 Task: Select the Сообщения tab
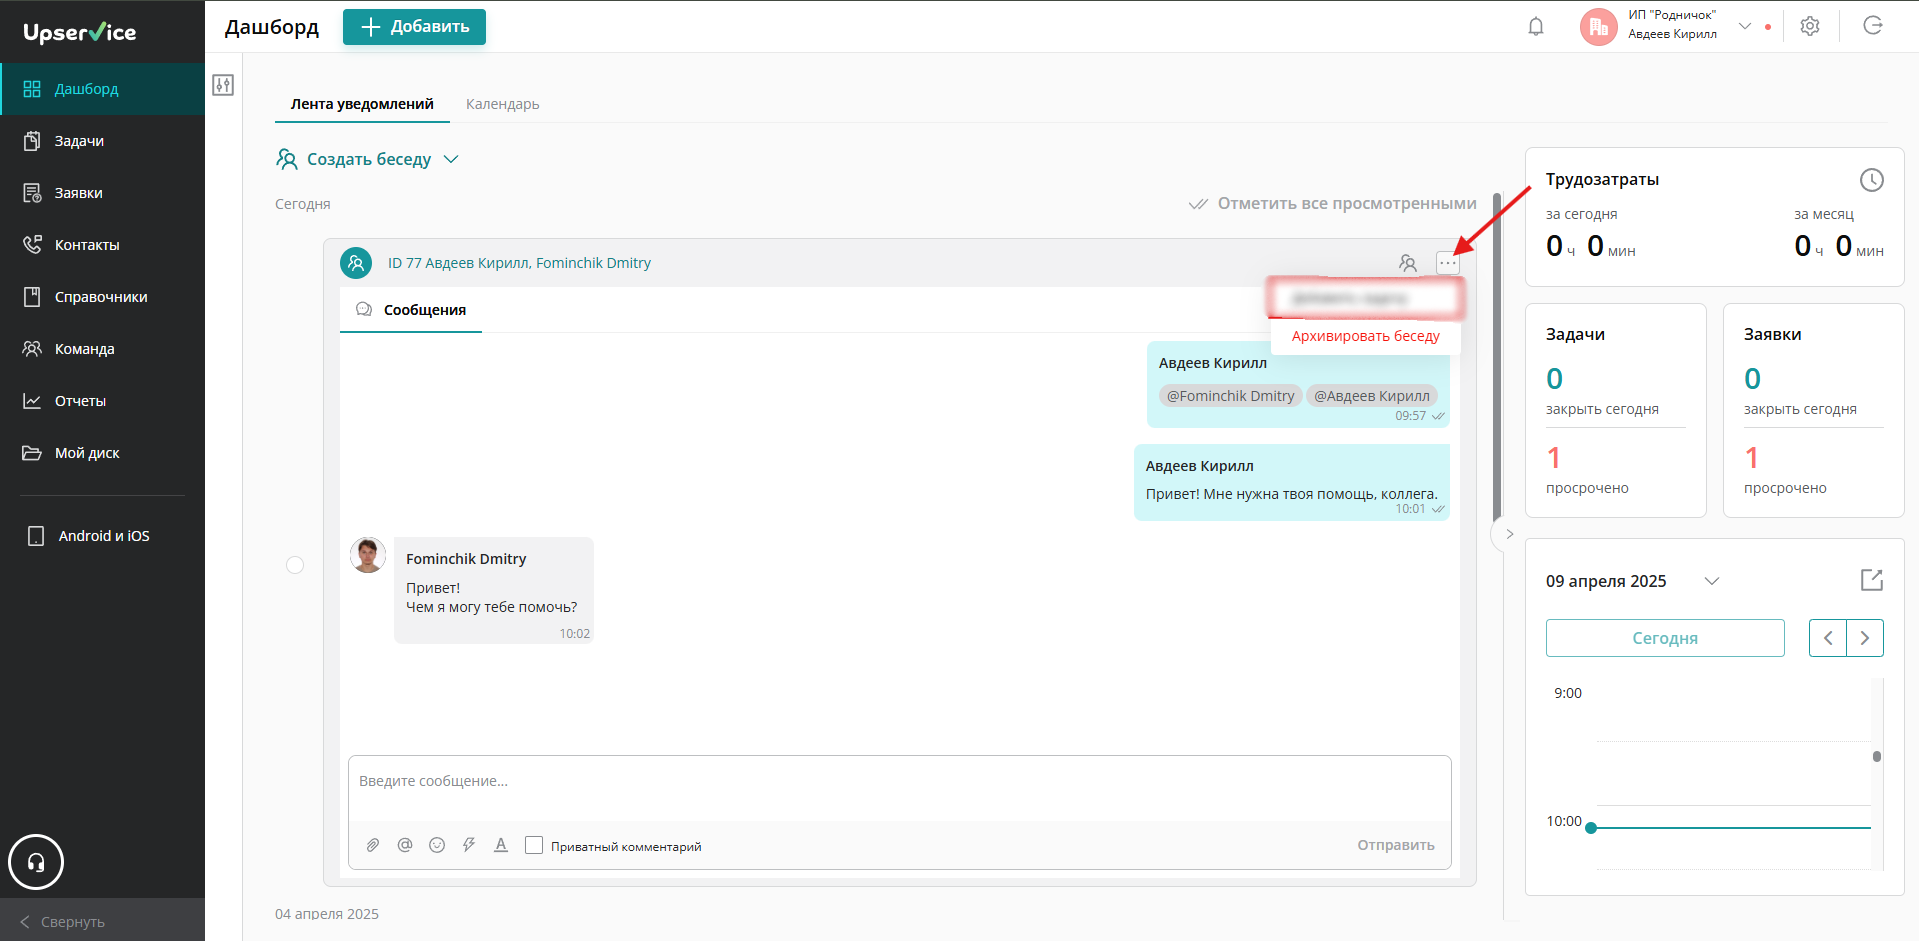411,310
